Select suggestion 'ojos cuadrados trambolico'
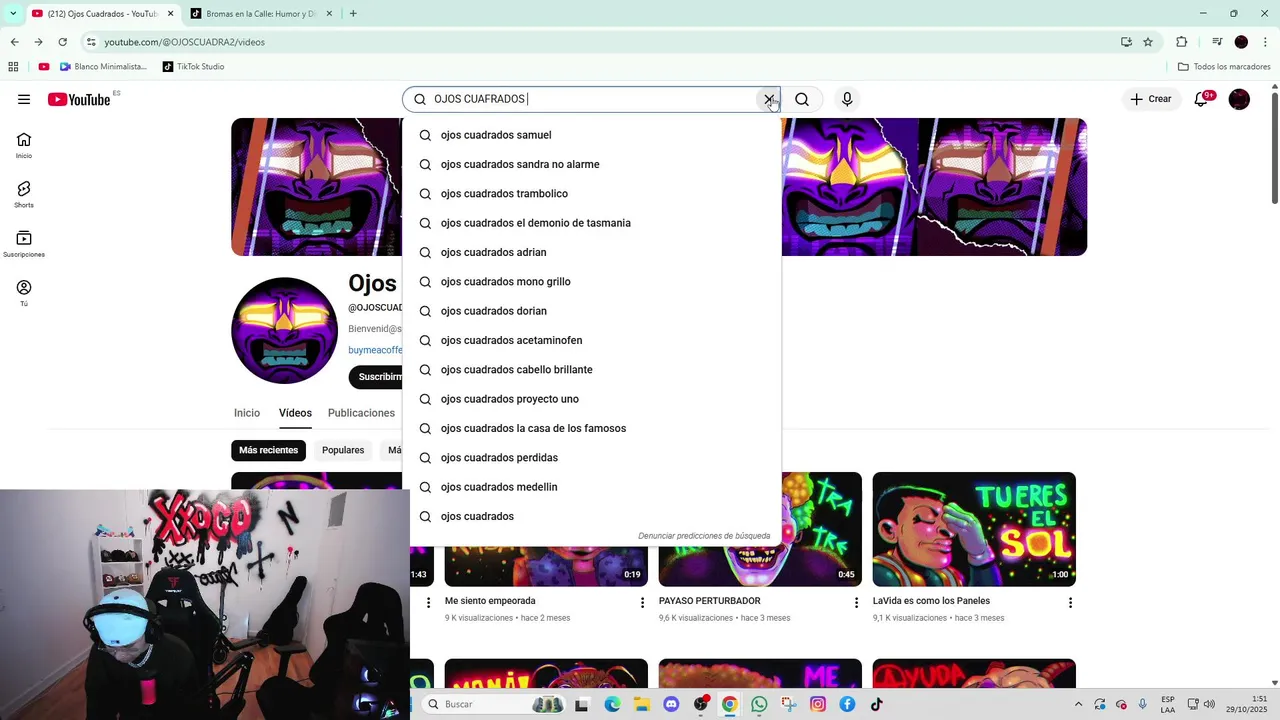Viewport: 1280px width, 720px height. (592, 194)
